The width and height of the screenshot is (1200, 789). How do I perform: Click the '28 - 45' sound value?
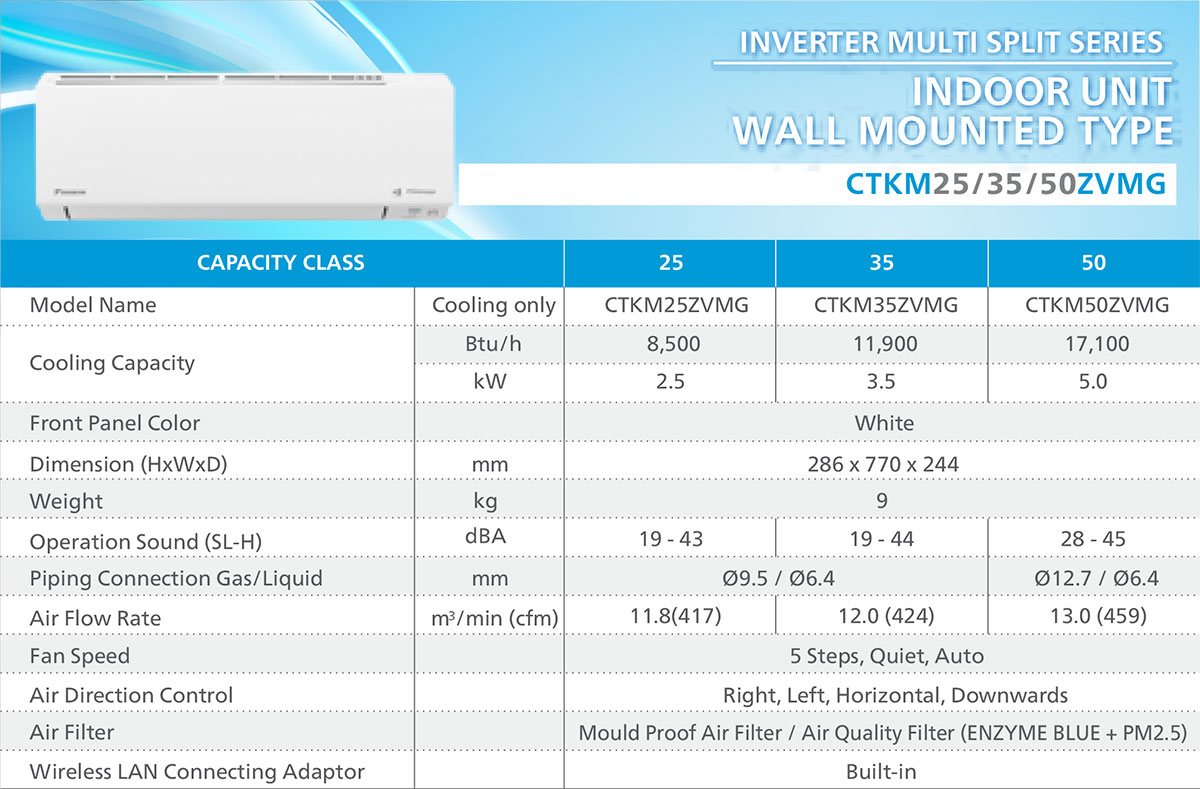[x=1093, y=539]
